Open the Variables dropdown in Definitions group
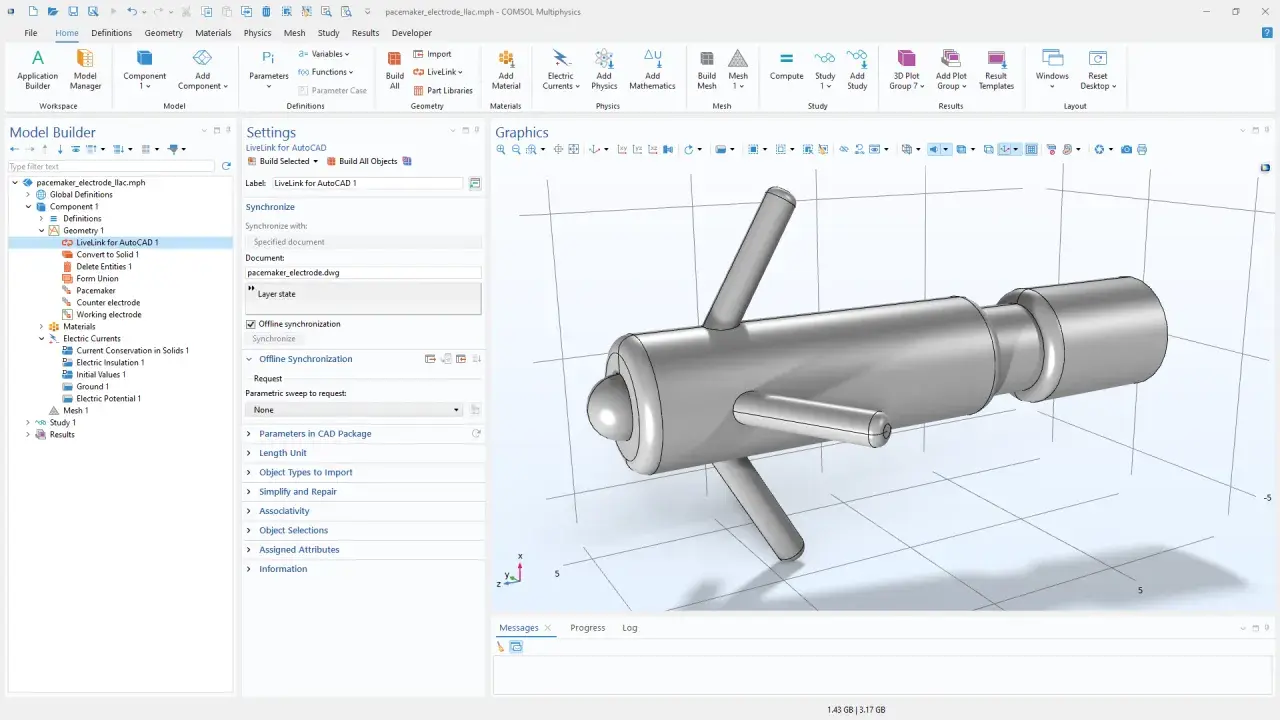This screenshot has width=1280, height=720. tap(325, 54)
